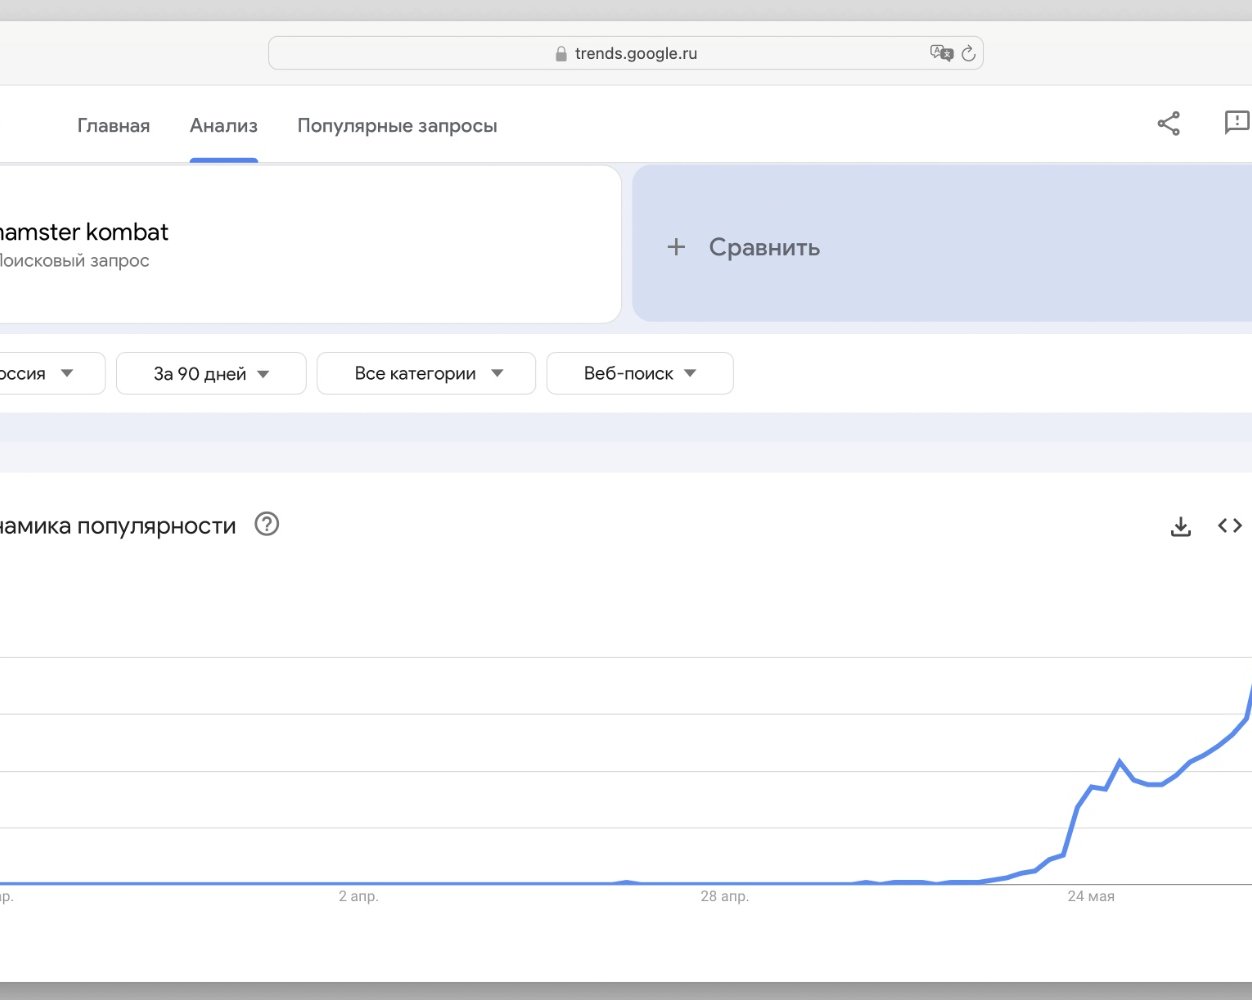This screenshot has height=1000, width=1252.
Task: Open the send feedback icon
Action: coord(1237,123)
